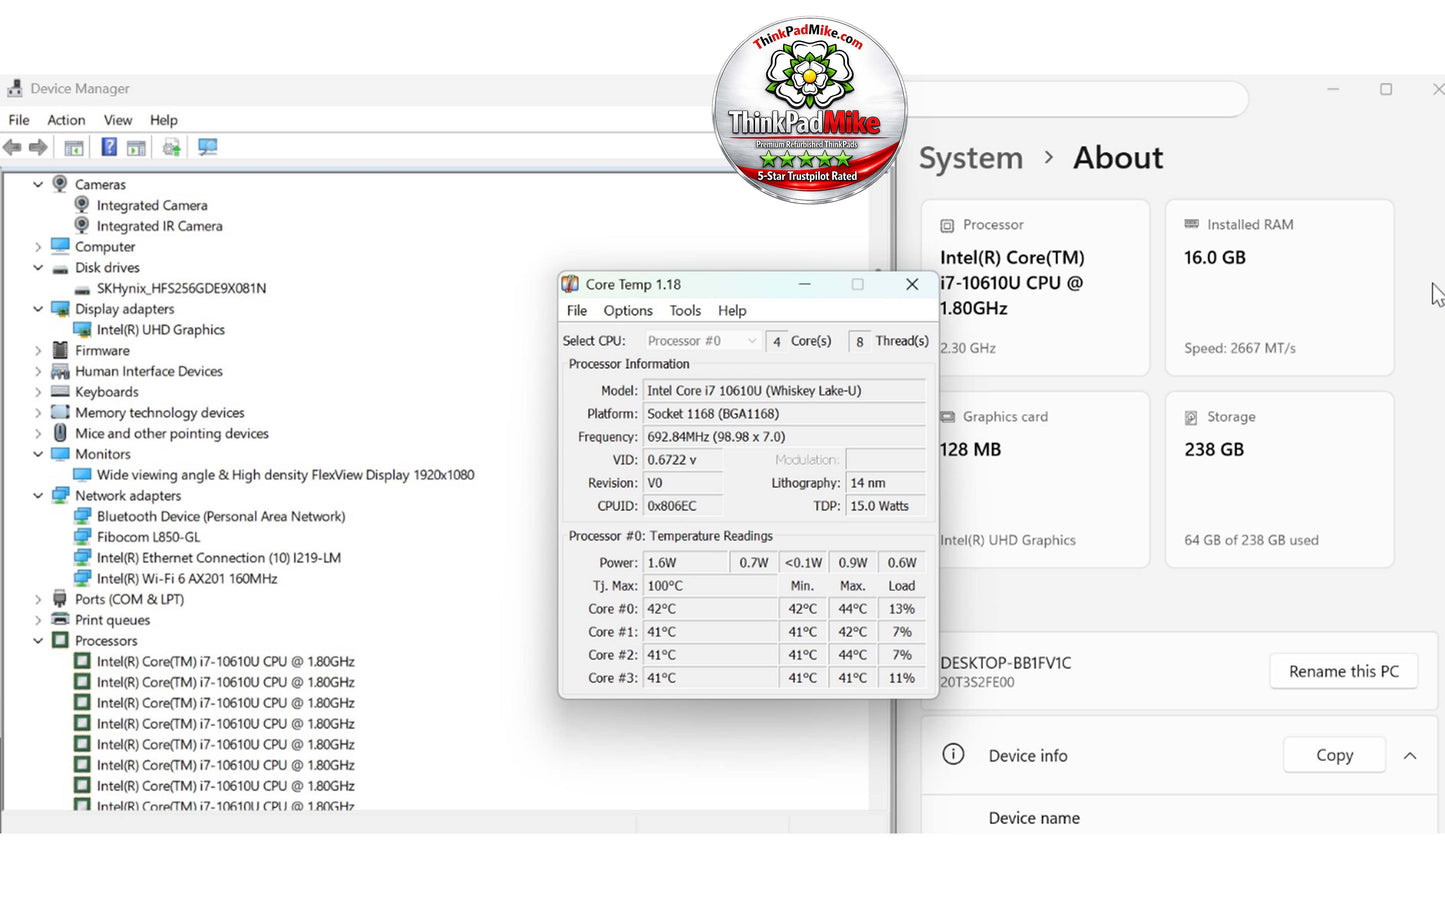Select Integrated IR Camera in the tree
Image resolution: width=1445 pixels, height=908 pixels.
pos(160,226)
